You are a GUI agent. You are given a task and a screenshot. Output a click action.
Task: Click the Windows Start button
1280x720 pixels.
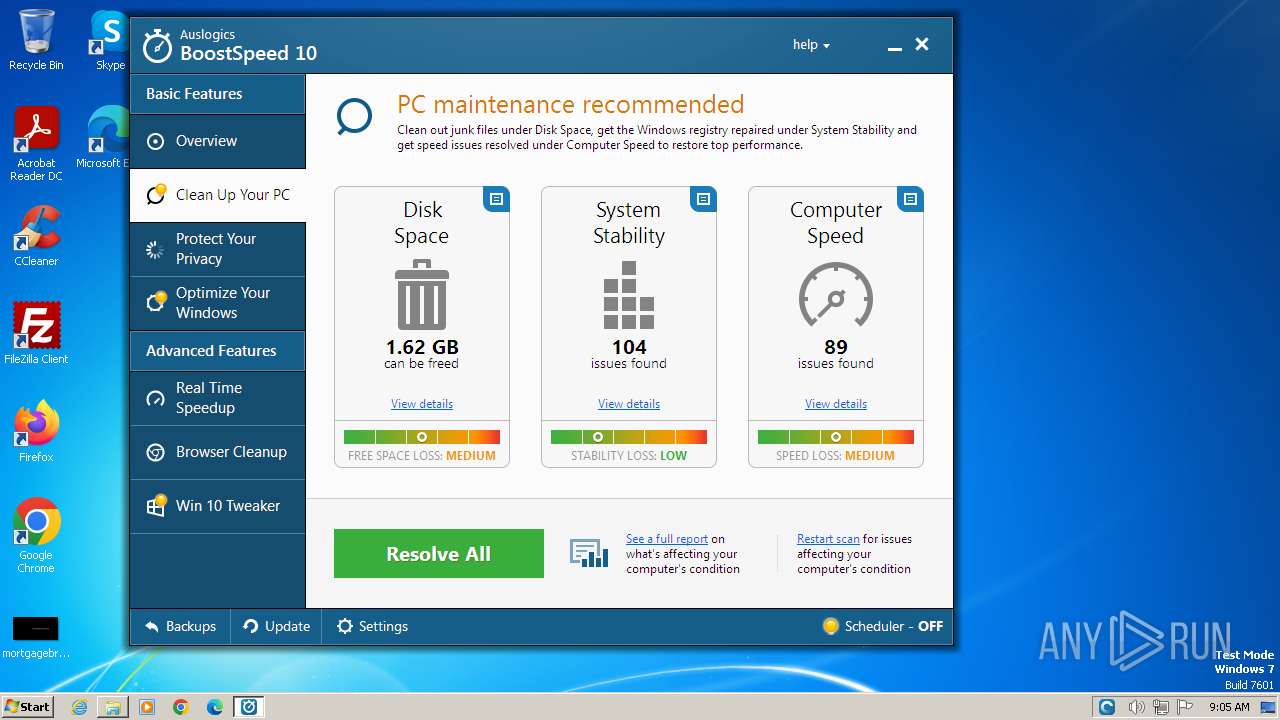[27, 707]
